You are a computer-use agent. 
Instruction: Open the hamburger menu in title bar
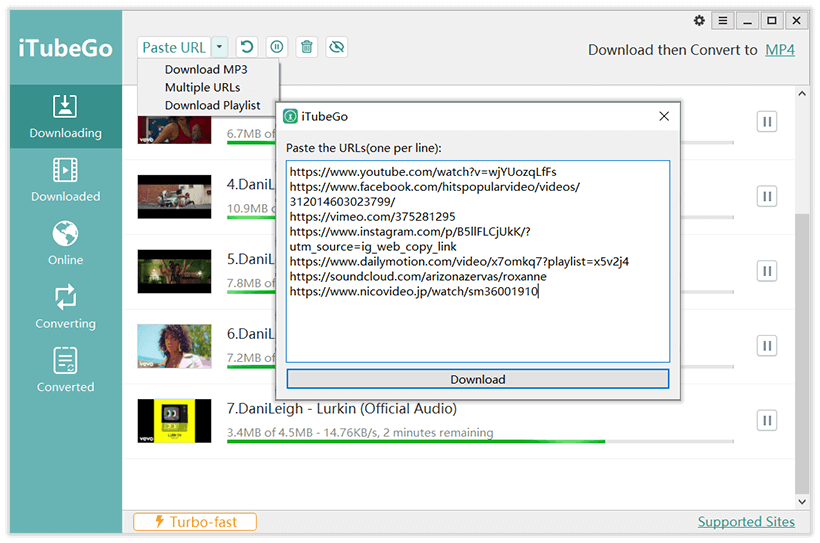(x=722, y=21)
